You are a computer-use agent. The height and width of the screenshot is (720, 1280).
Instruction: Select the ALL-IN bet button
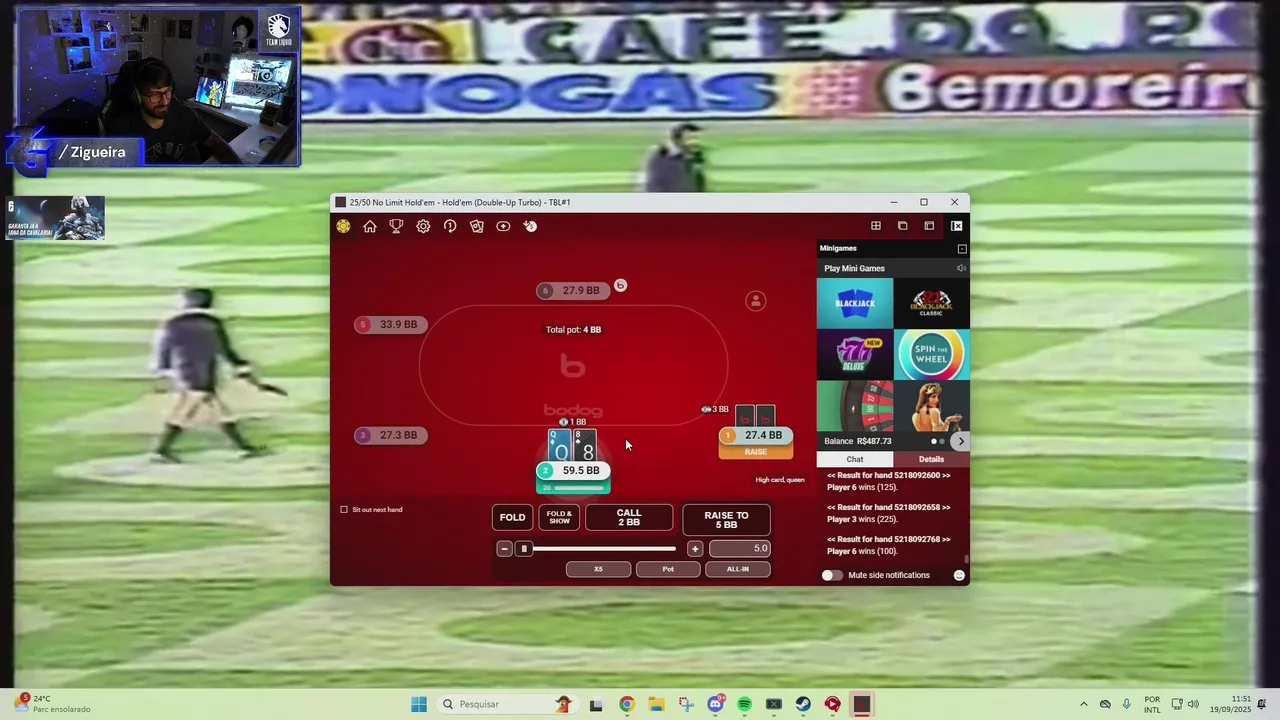coord(738,569)
